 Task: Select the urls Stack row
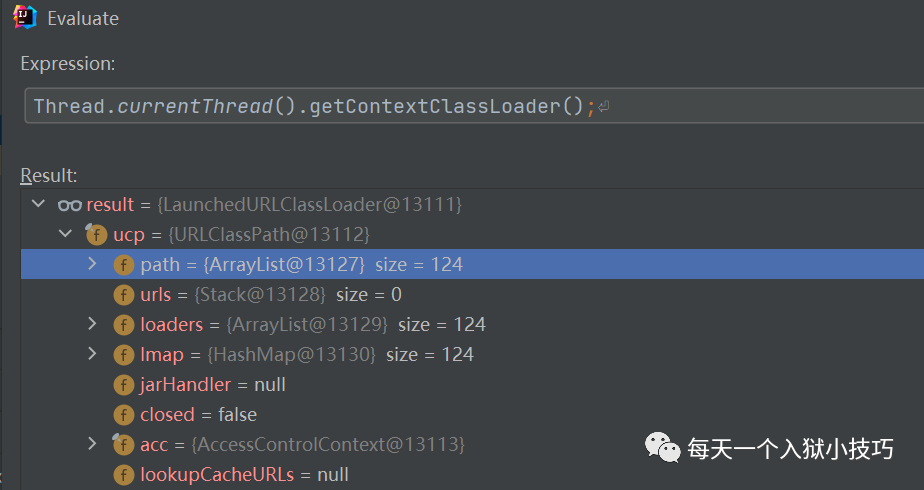[472, 294]
